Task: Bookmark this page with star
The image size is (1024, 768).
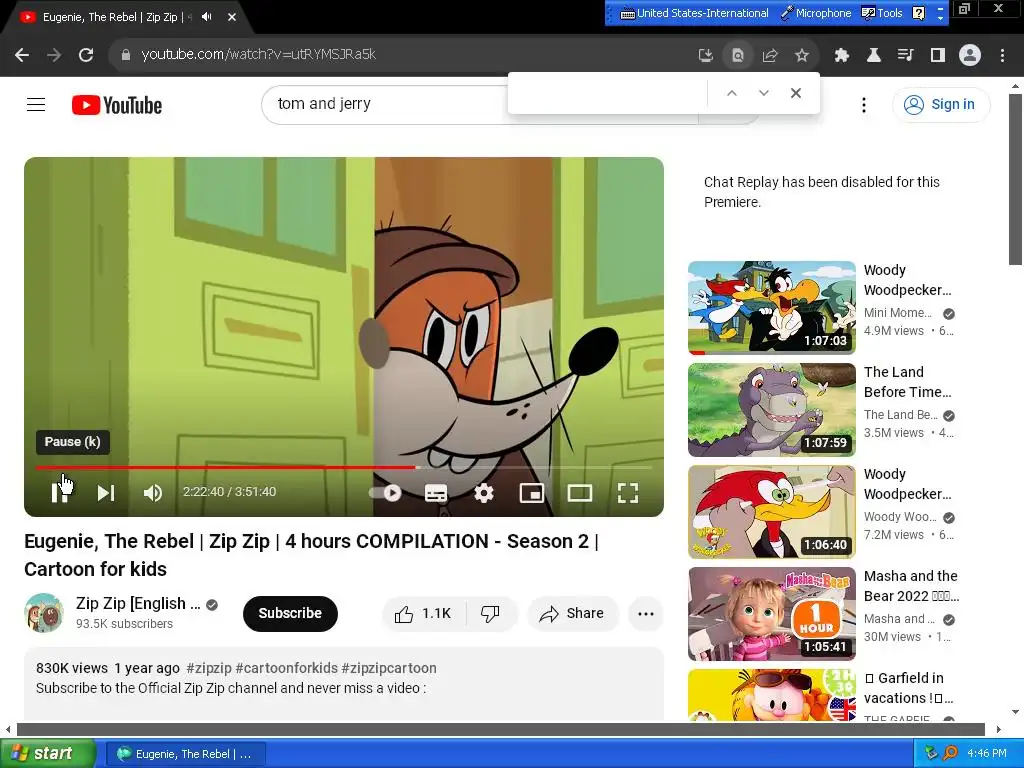Action: pyautogui.click(x=801, y=55)
